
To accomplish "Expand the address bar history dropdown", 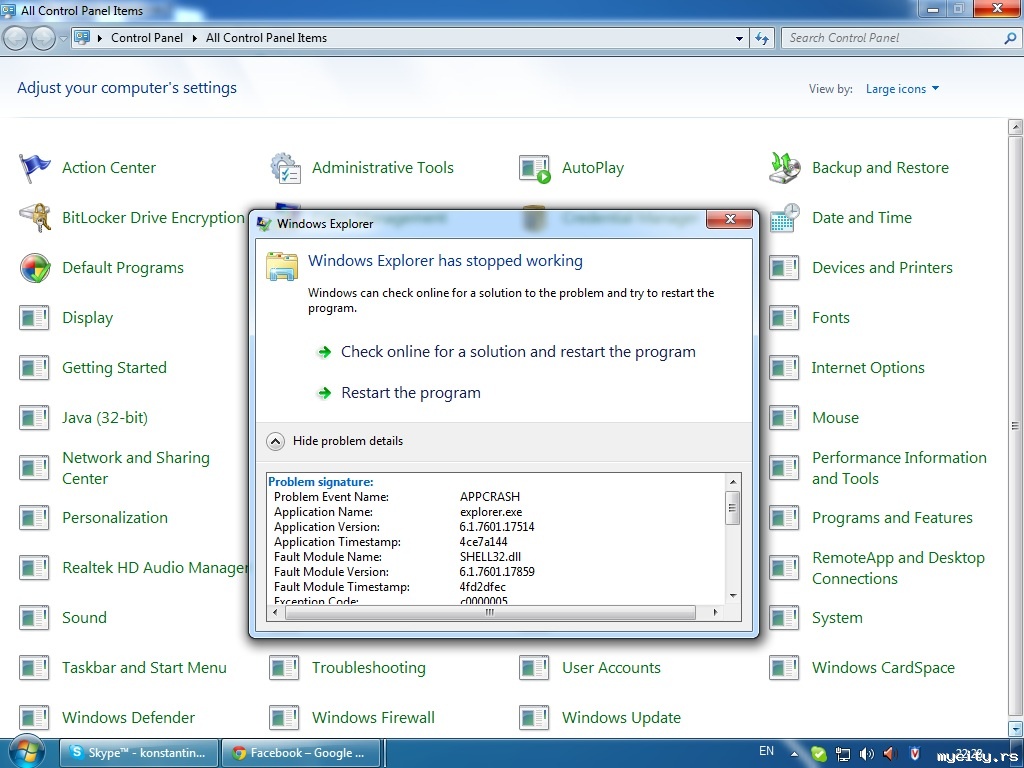I will tap(739, 38).
